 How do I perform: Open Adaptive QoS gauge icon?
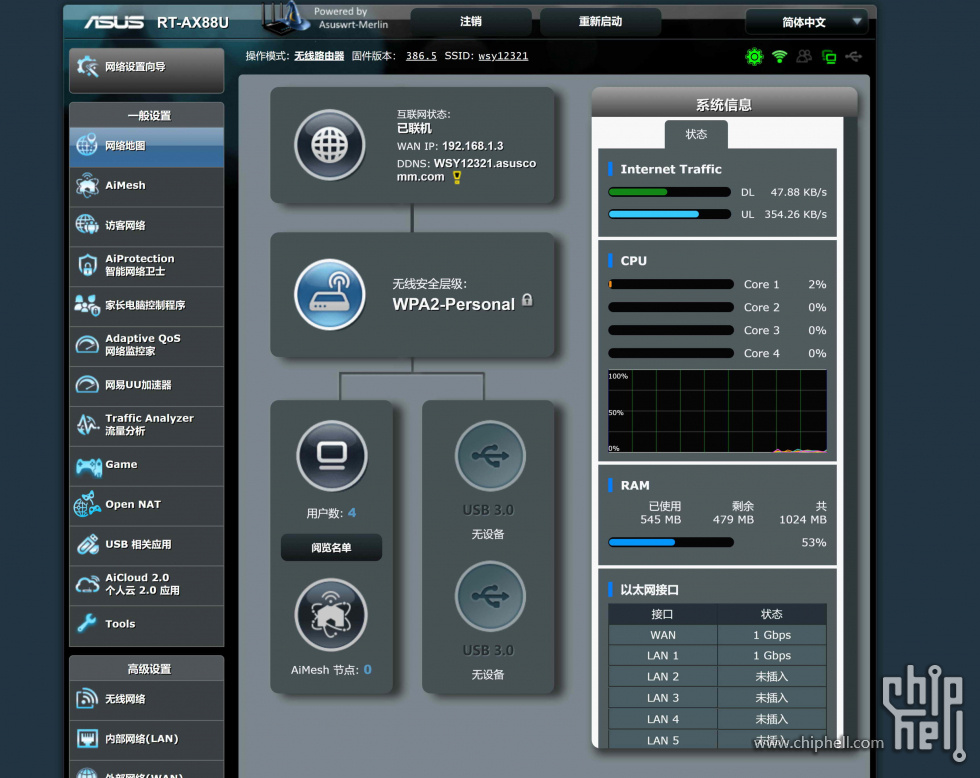(x=87, y=345)
